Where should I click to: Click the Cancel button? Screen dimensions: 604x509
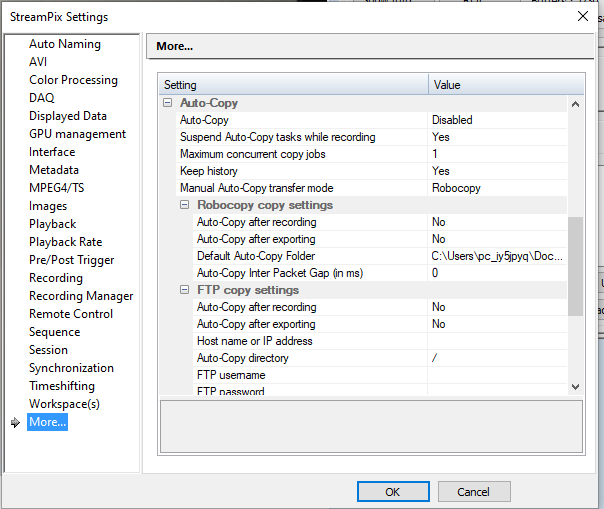pos(473,492)
